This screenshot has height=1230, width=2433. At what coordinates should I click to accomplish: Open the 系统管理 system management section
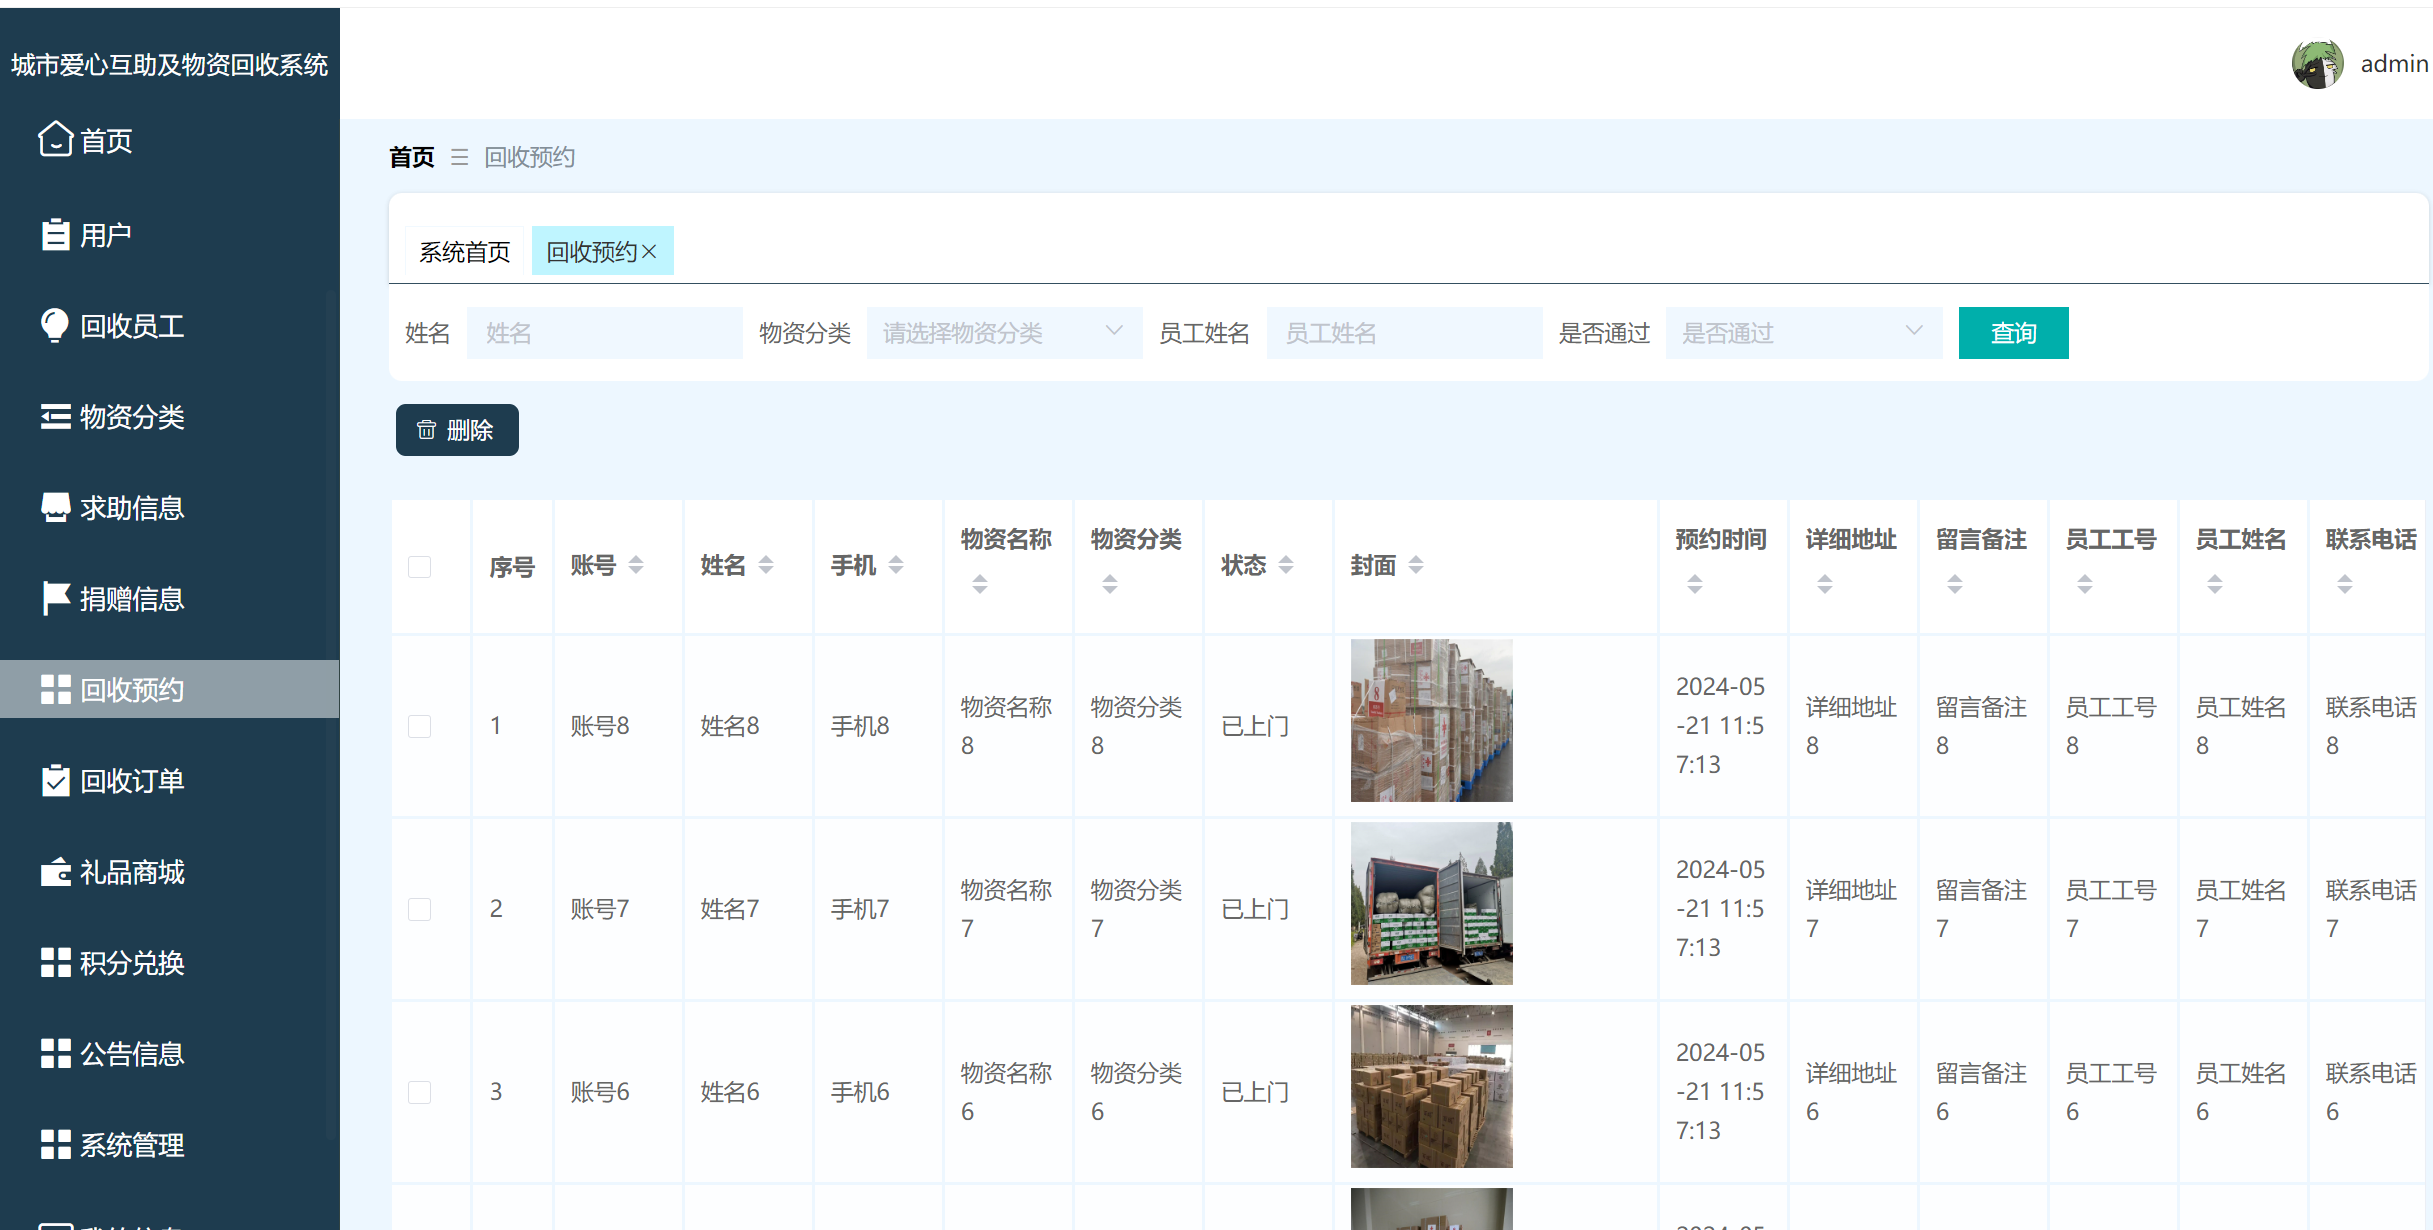[56, 1144]
